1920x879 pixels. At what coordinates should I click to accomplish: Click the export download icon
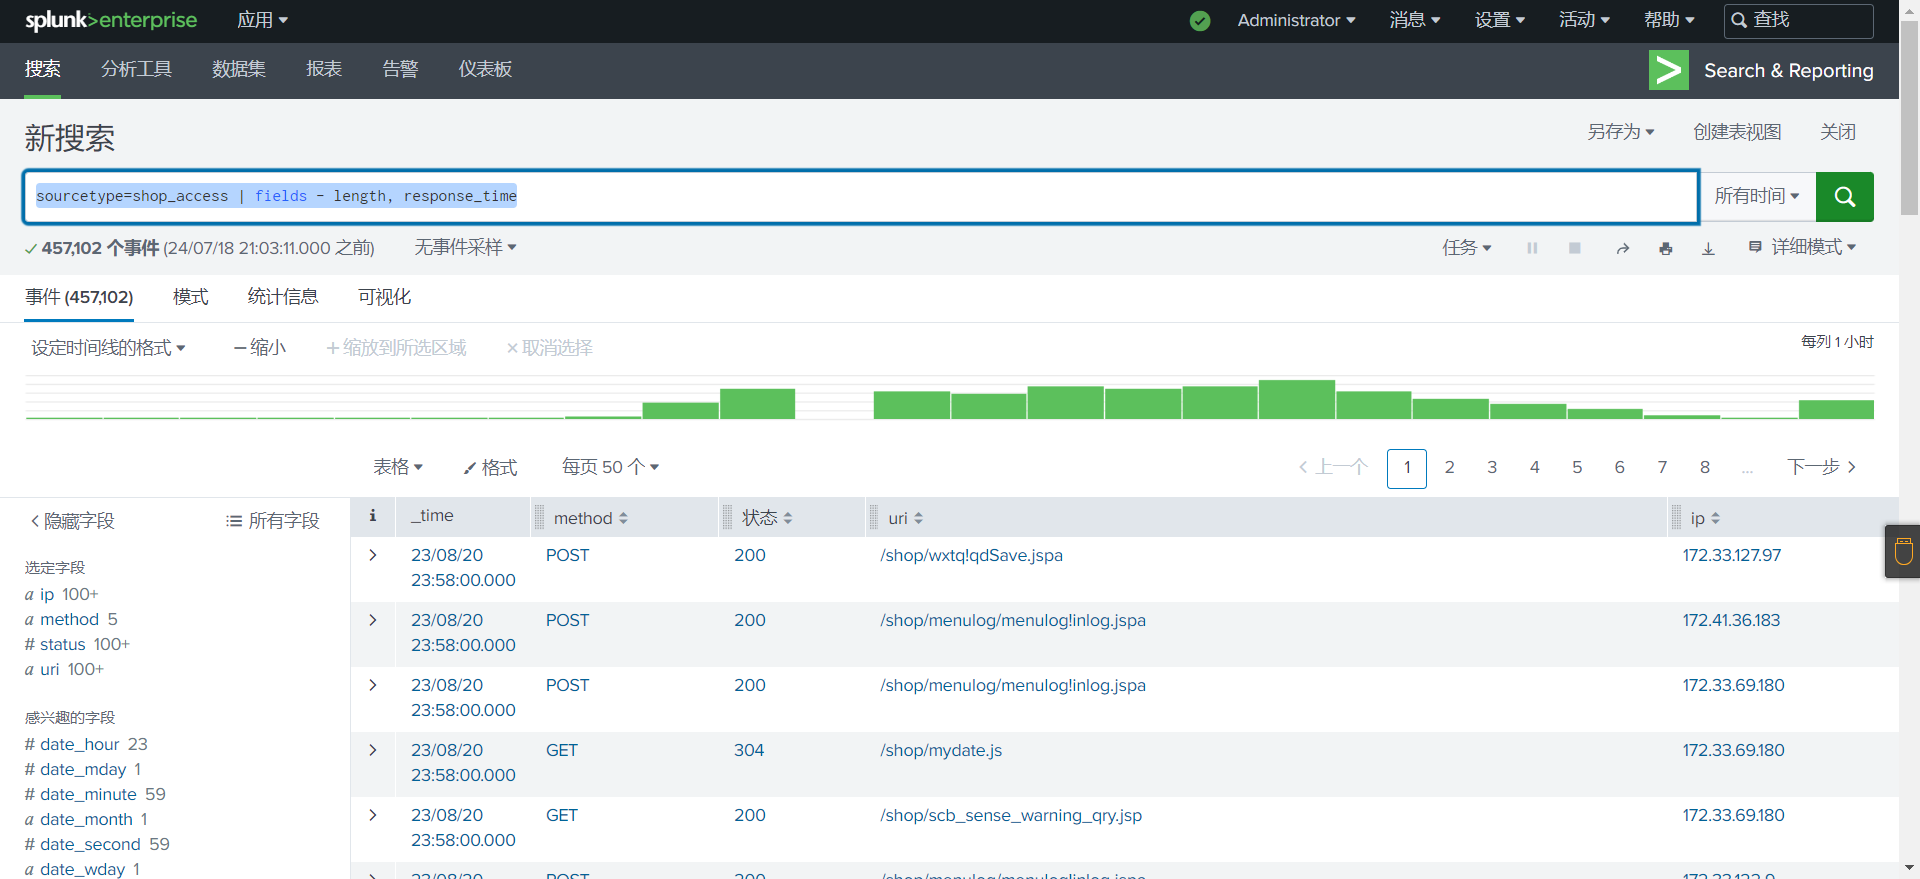[x=1708, y=249]
